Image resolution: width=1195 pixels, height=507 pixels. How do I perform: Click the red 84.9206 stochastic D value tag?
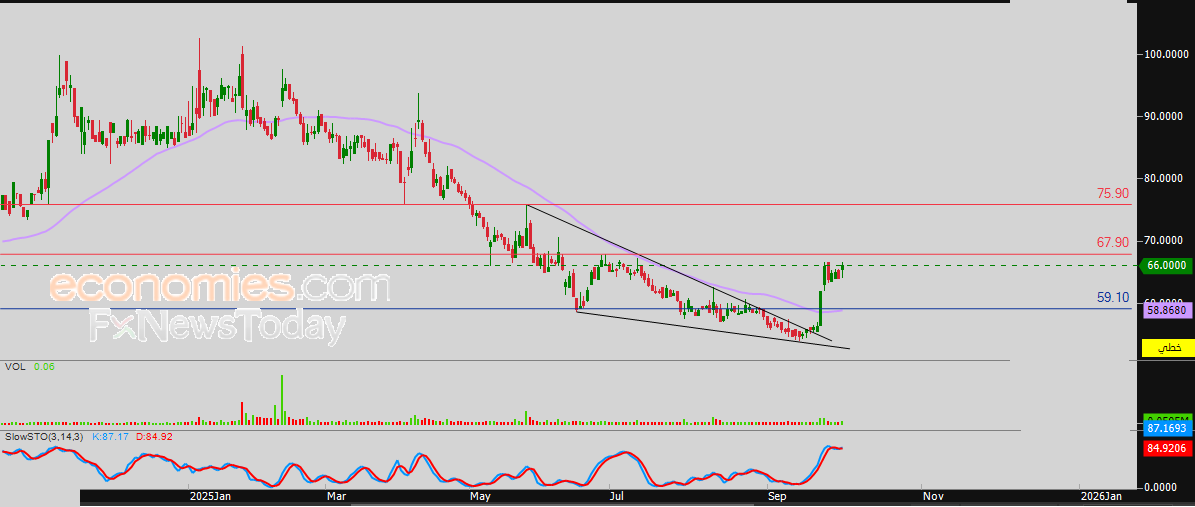pyautogui.click(x=1166, y=448)
